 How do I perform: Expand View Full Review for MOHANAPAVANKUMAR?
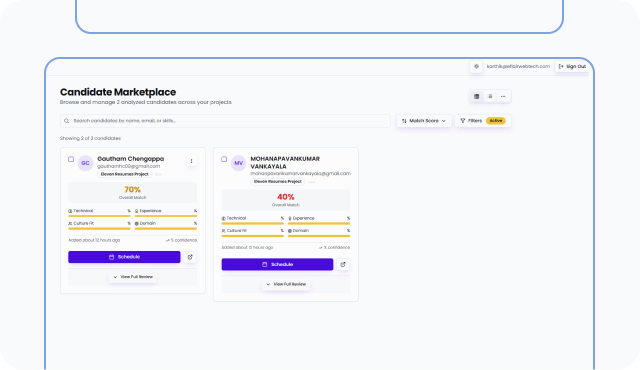click(286, 284)
